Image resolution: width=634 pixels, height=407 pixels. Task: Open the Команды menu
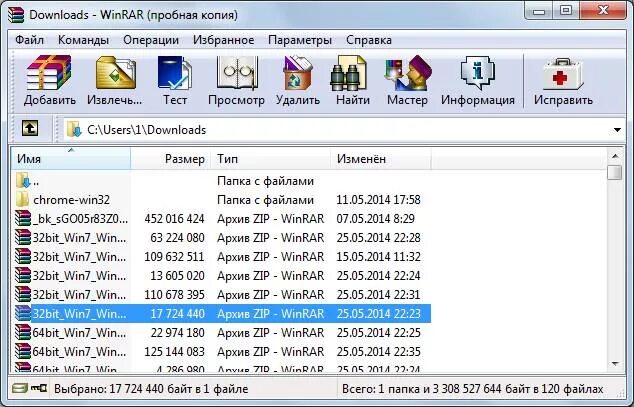coord(83,40)
